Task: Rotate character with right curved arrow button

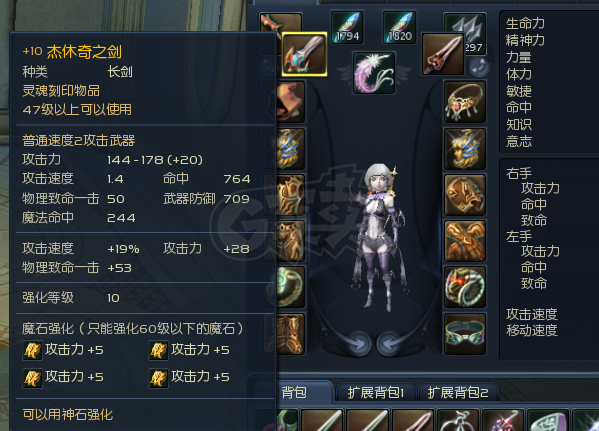Action: click(x=389, y=344)
